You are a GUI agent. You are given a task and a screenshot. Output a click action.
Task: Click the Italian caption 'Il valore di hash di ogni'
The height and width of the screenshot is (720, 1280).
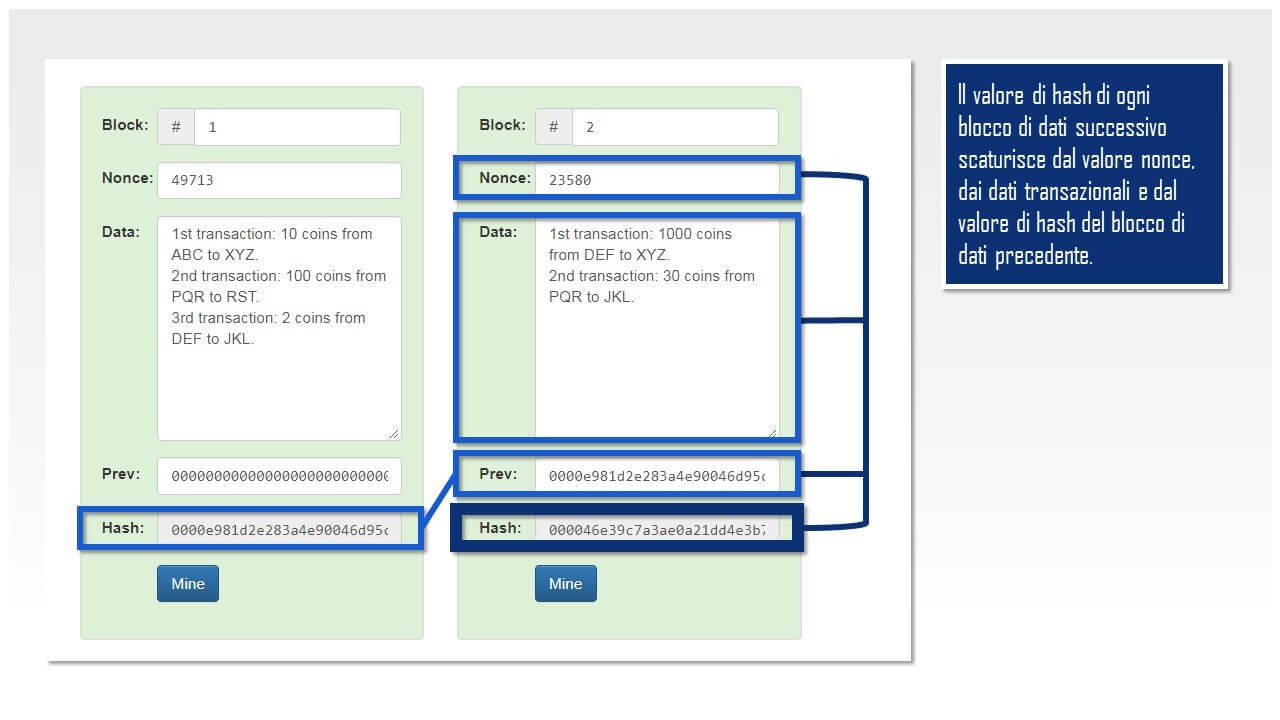click(1054, 95)
